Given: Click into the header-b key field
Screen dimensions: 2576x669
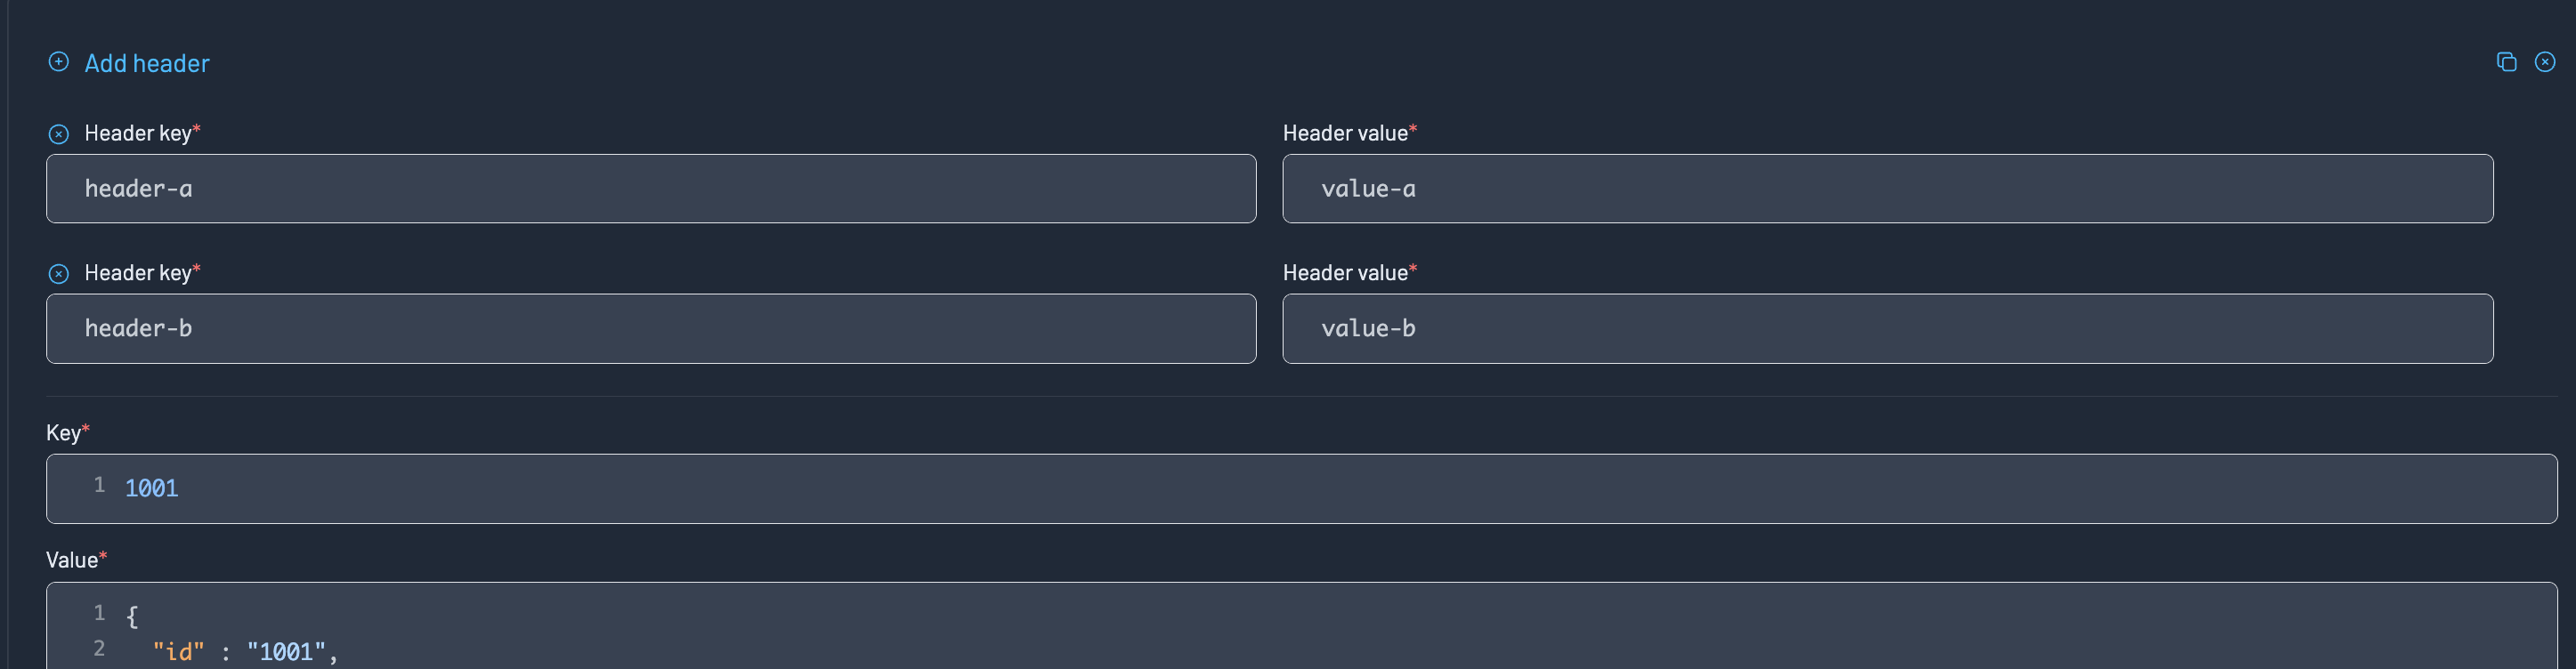Looking at the screenshot, I should (x=650, y=329).
